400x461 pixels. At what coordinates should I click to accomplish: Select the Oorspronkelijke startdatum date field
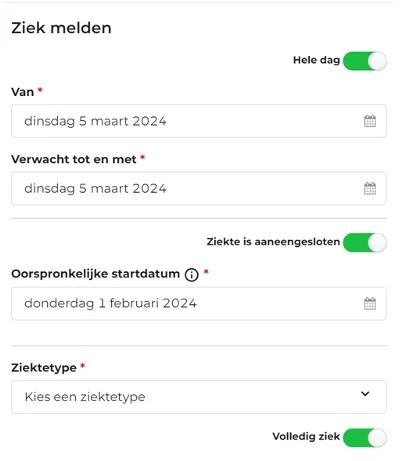click(x=199, y=303)
